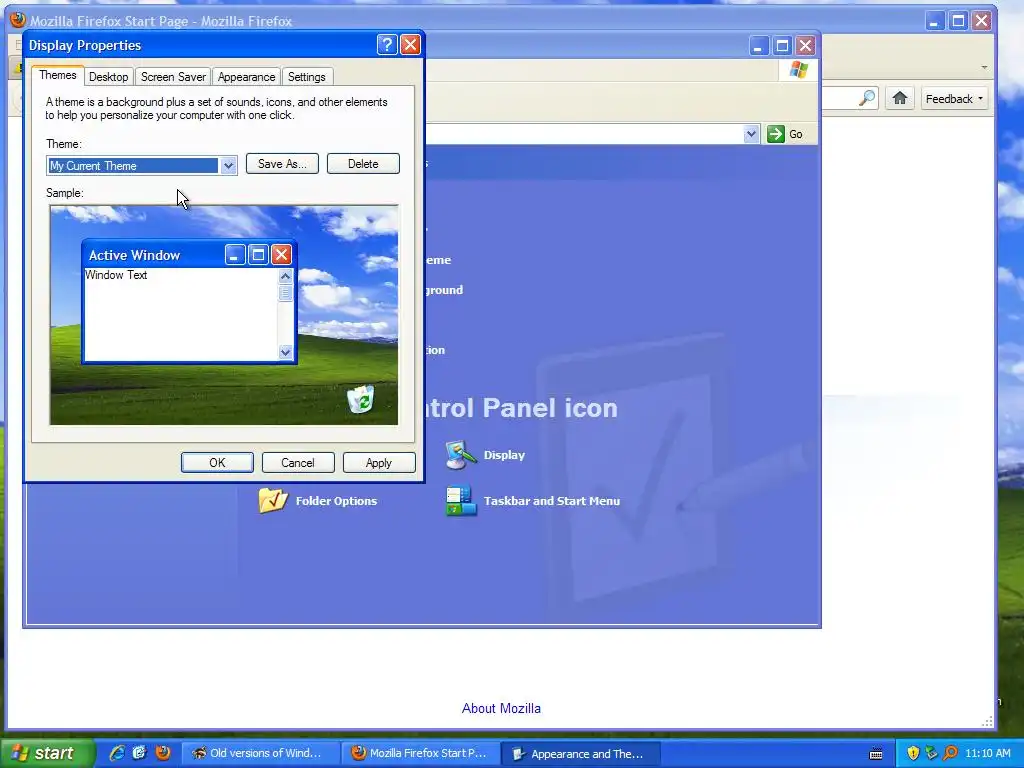Image resolution: width=1024 pixels, height=768 pixels.
Task: Open the Screen Saver tab
Action: click(173, 77)
